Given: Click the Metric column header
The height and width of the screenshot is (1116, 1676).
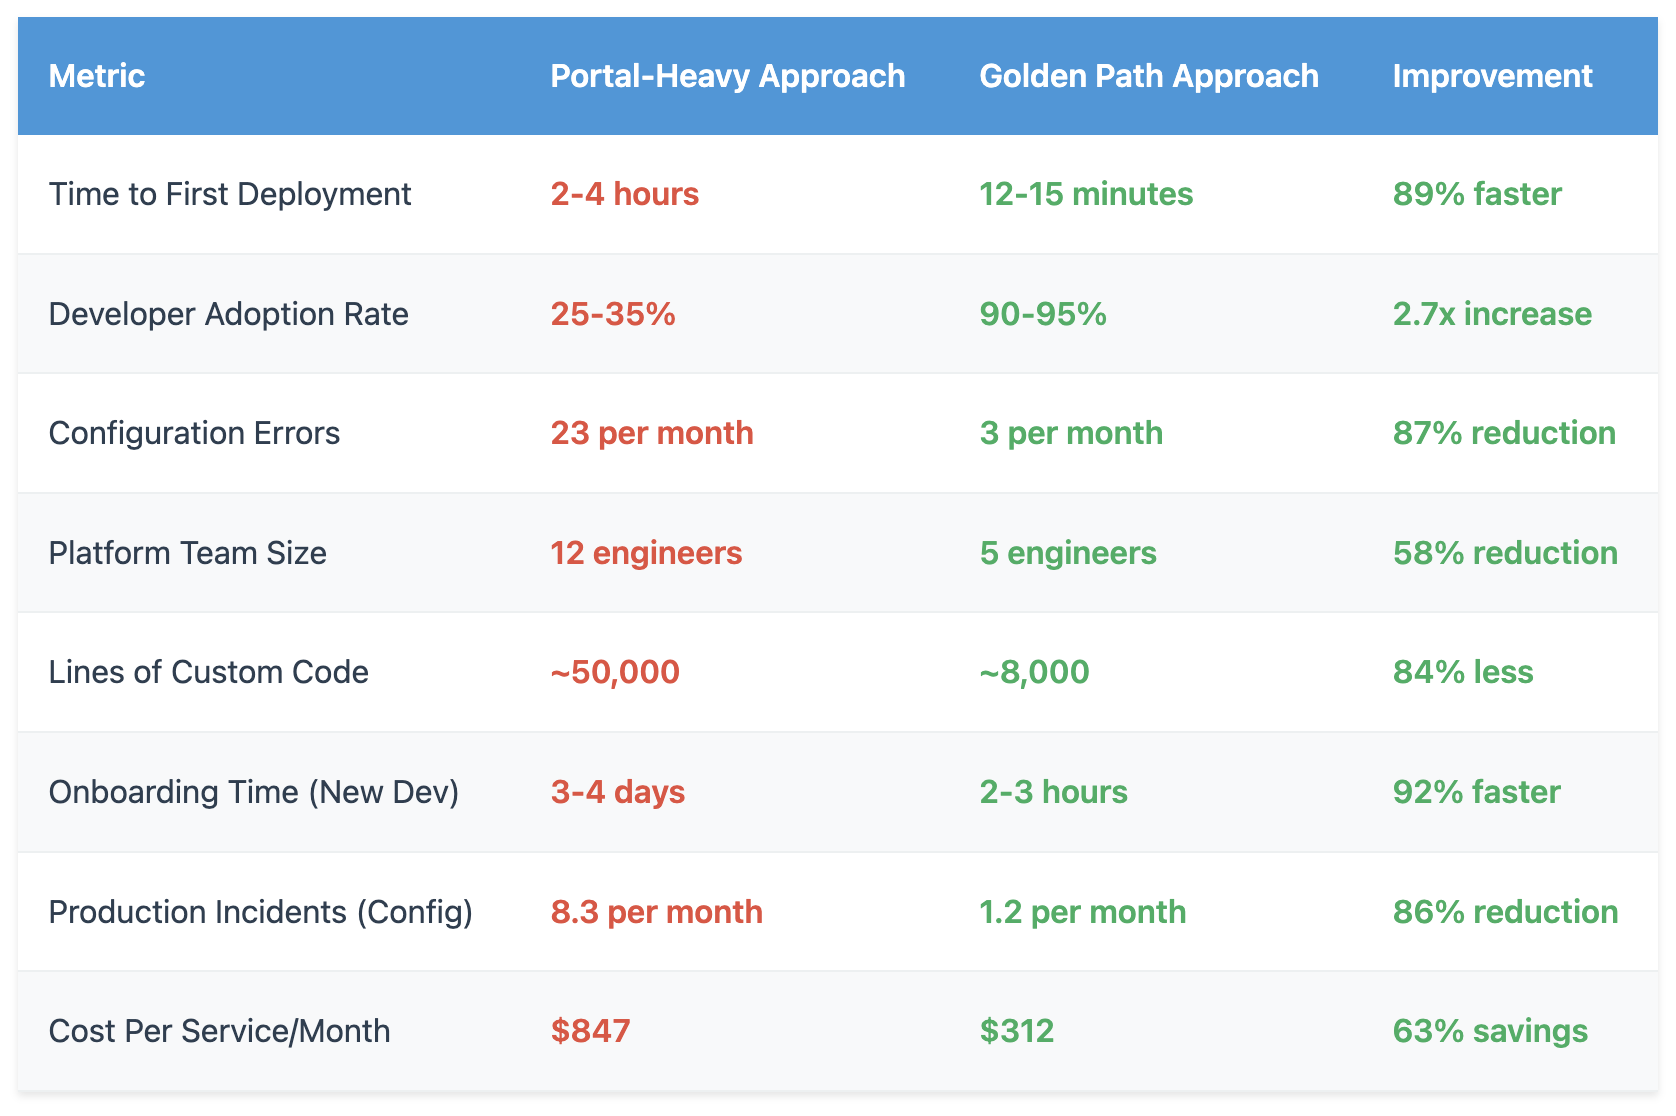Looking at the screenshot, I should (x=97, y=76).
